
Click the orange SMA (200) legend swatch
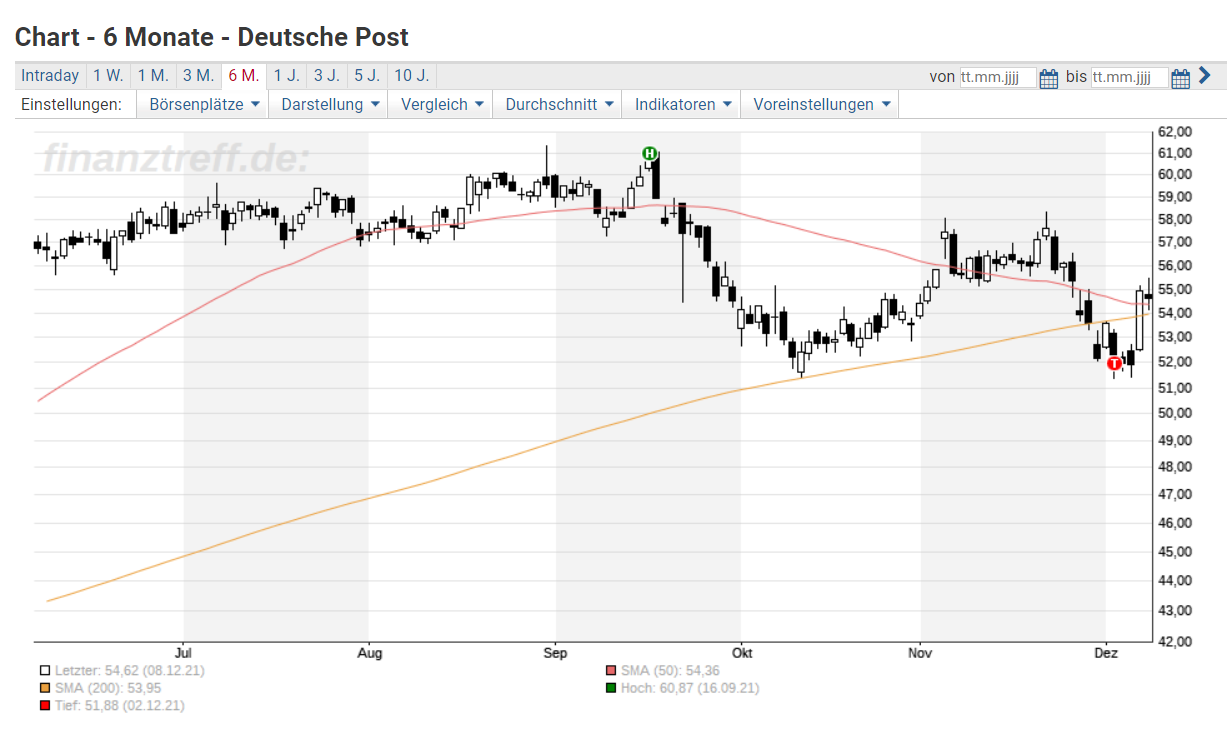coord(45,688)
